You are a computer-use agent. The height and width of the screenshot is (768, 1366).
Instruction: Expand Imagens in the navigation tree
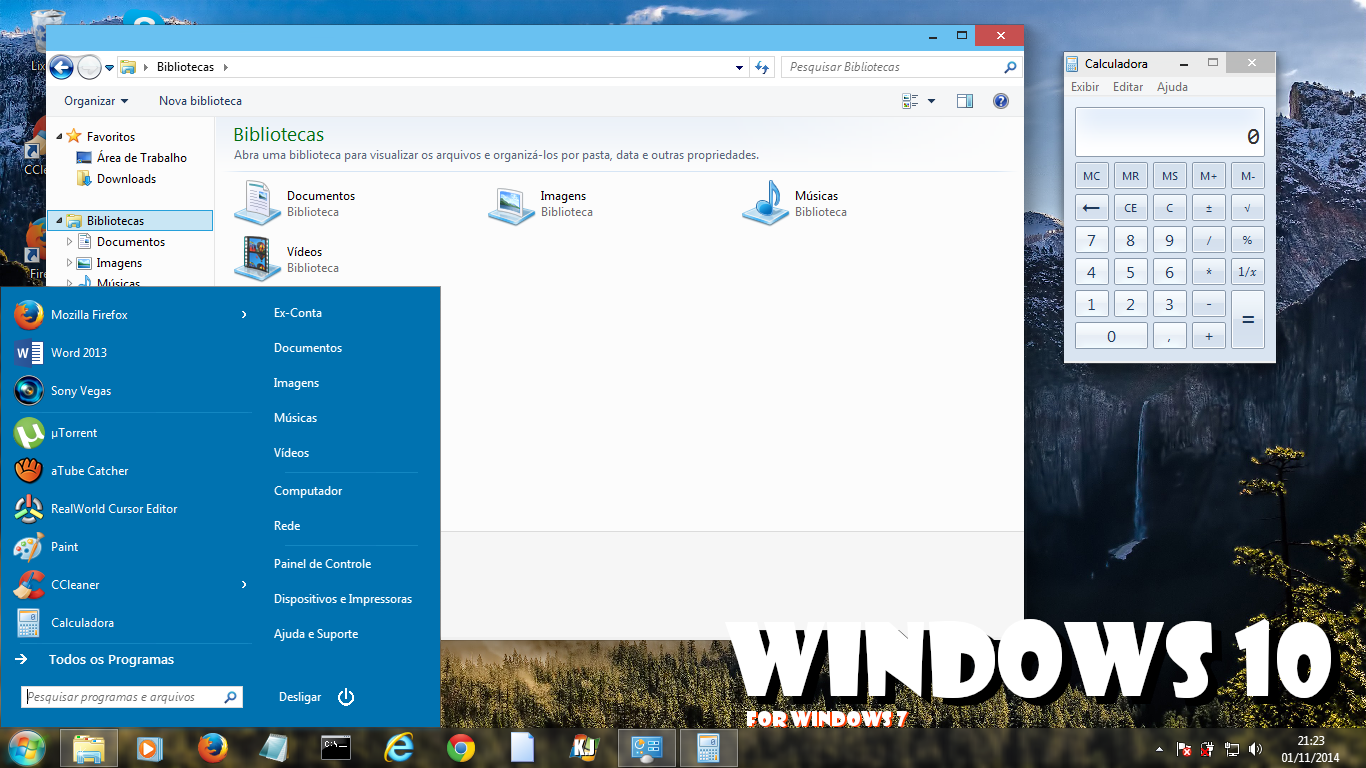click(70, 263)
